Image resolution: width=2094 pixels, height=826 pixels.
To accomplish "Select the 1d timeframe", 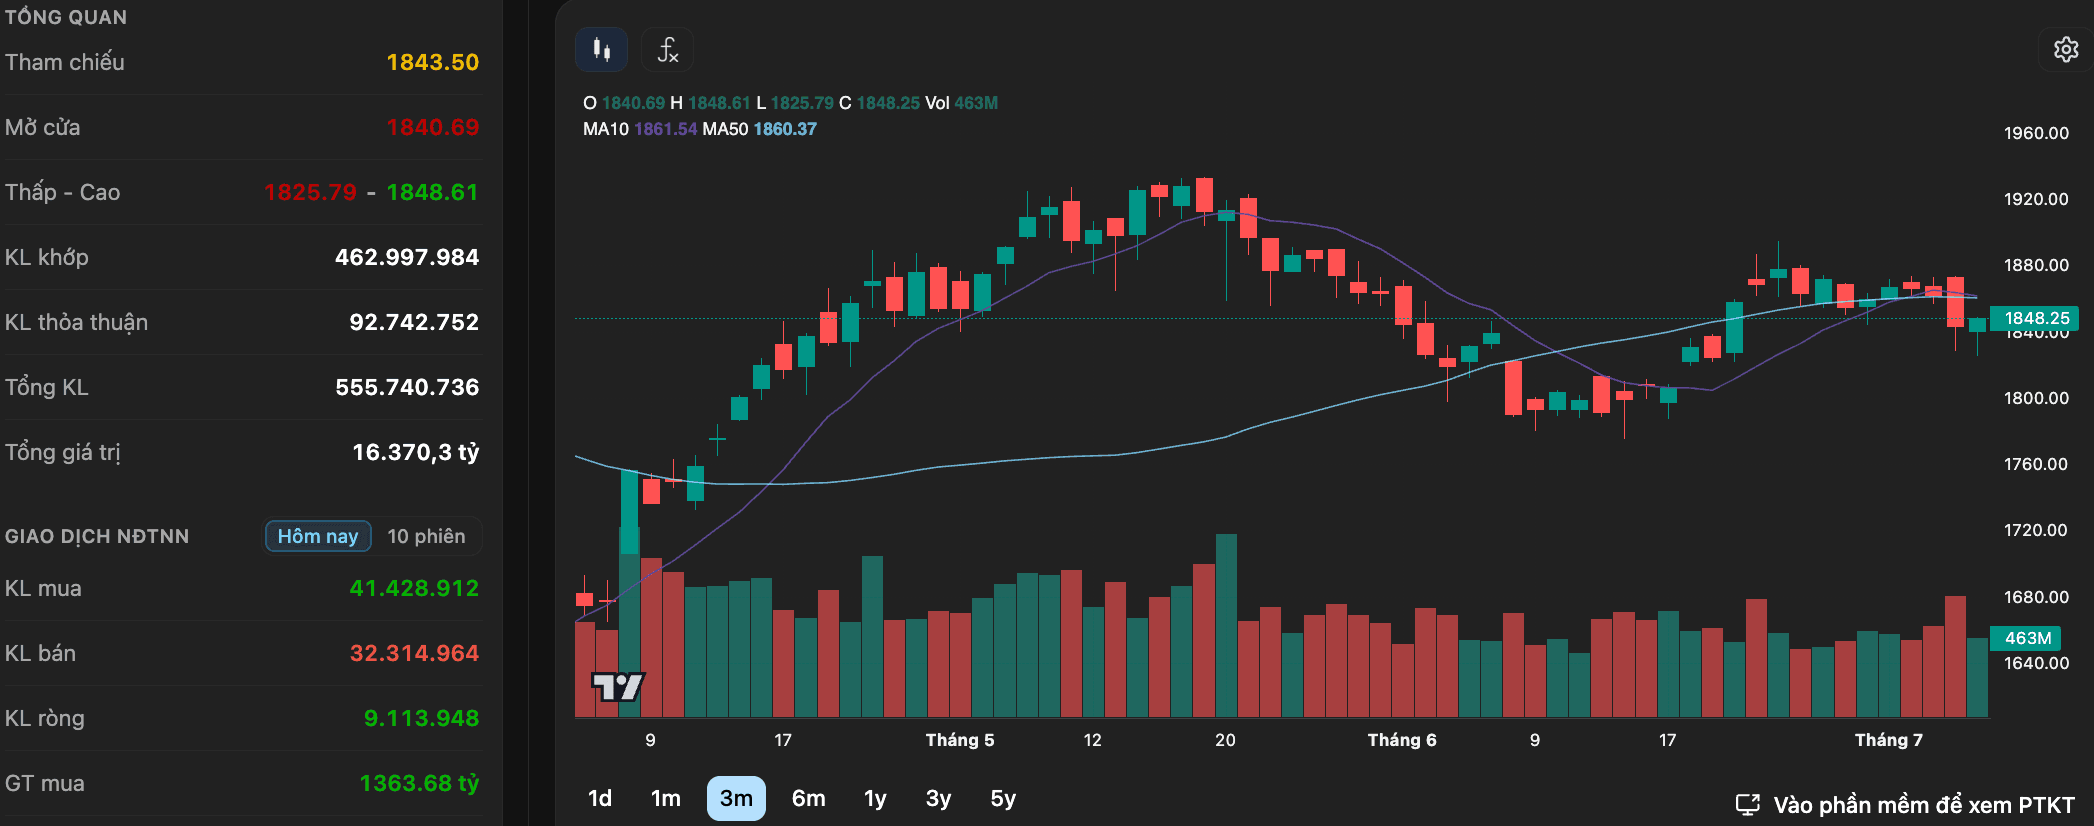I will pos(600,798).
